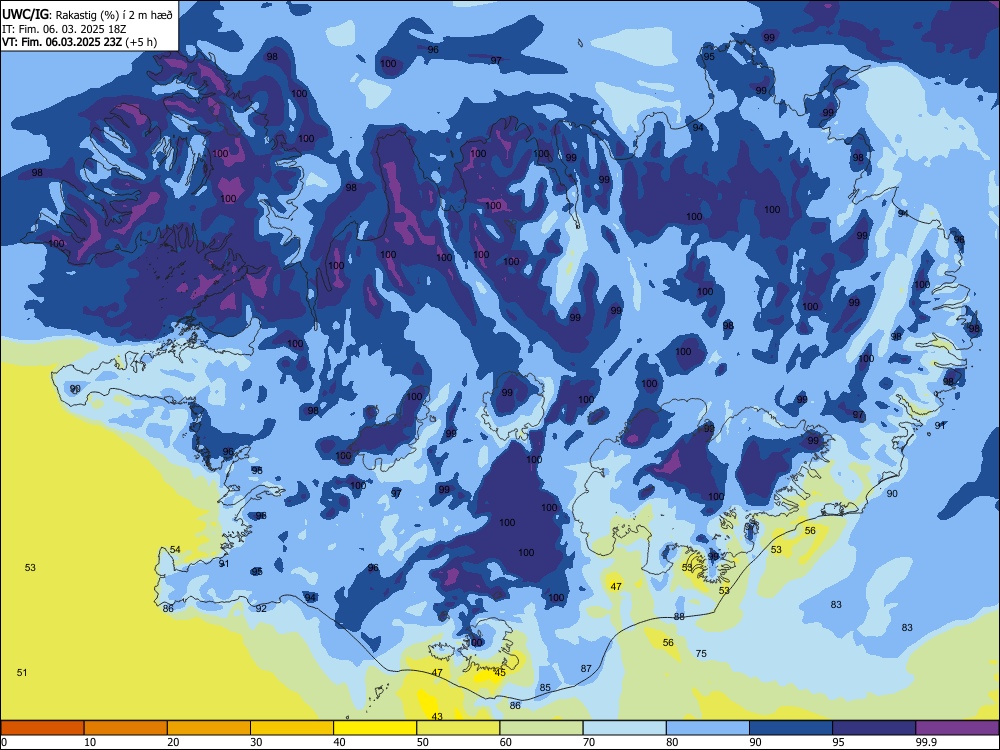
Task: Select the lightest blue 70–80 legend swatch
Action: pos(624,728)
